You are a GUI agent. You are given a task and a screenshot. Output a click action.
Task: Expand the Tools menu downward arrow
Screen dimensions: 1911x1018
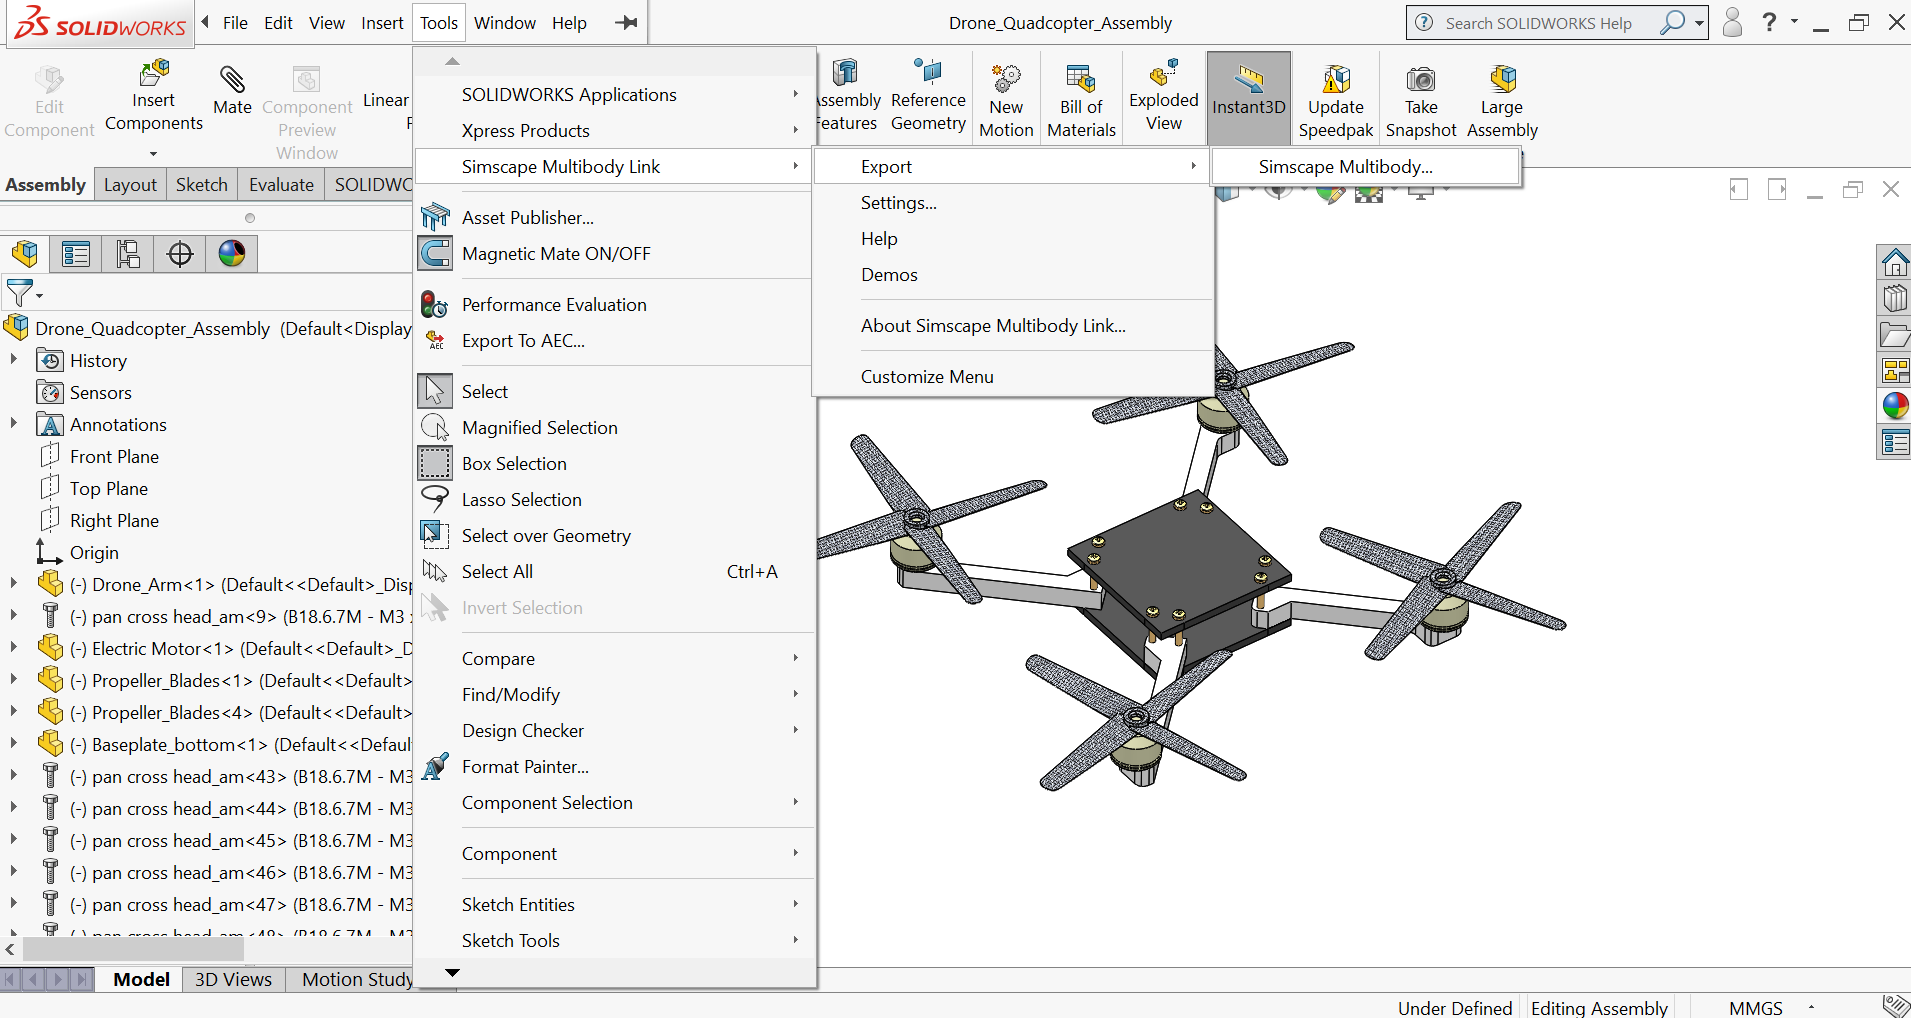[452, 973]
